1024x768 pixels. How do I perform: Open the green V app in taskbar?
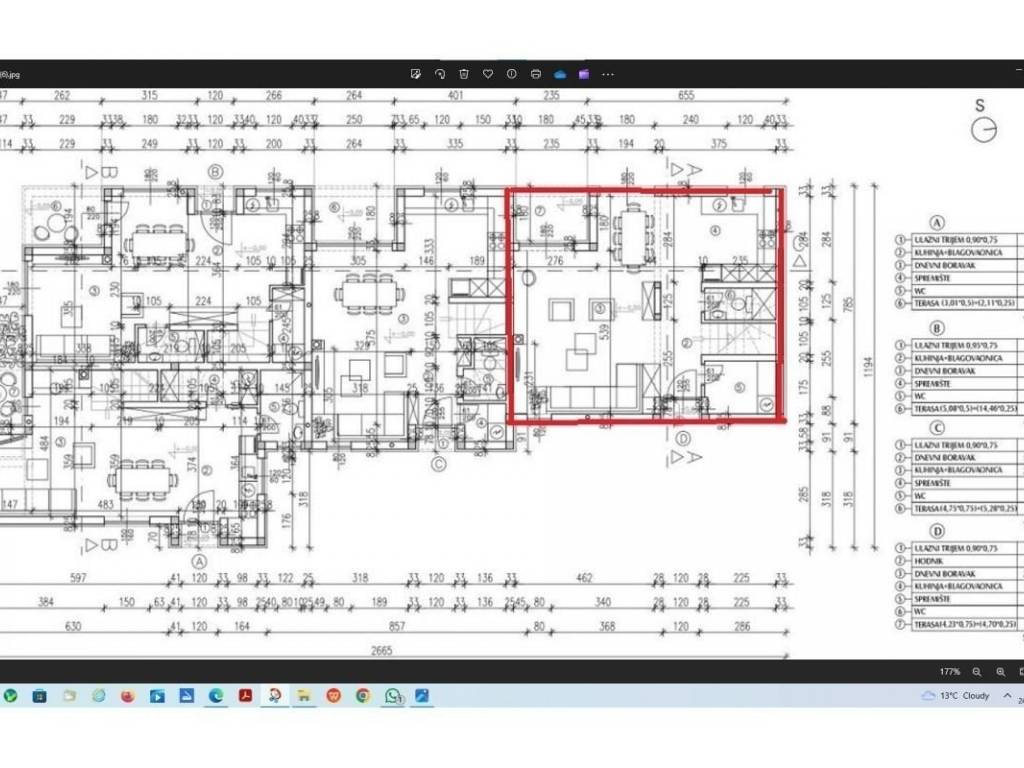tap(10, 696)
